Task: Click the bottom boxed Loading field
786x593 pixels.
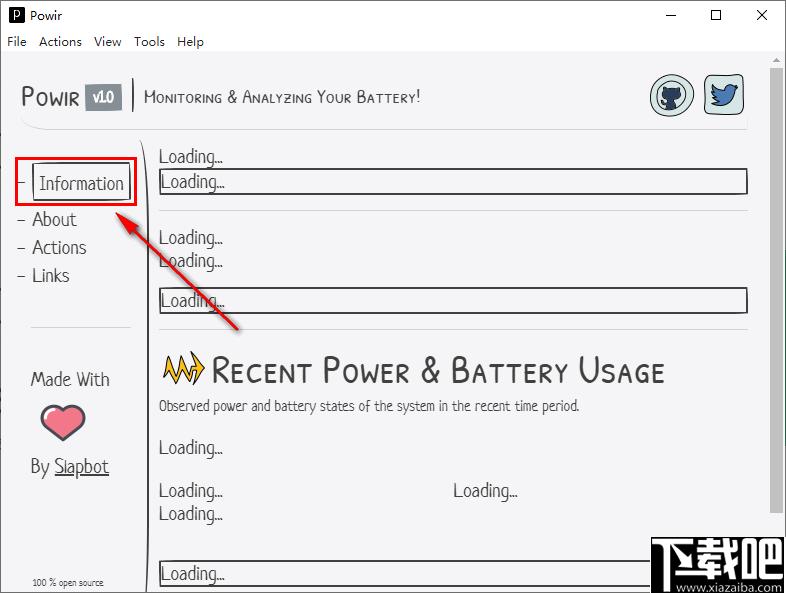Action: tap(405, 573)
